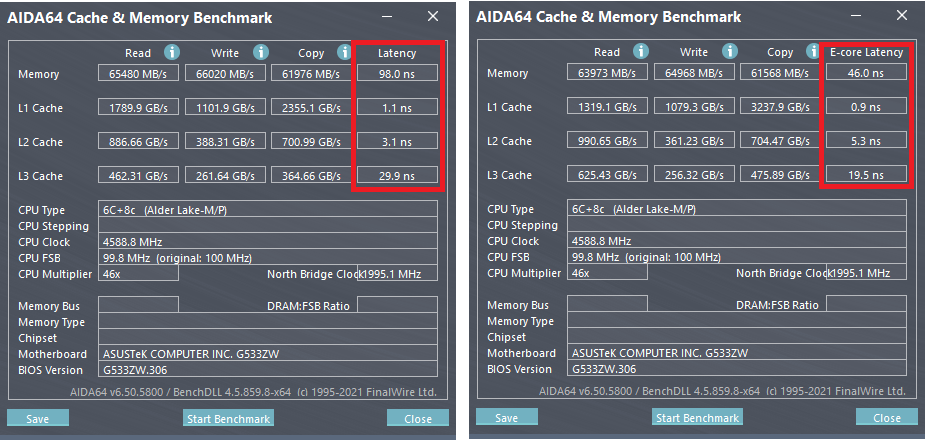Click North Bridge Clock value in right window
This screenshot has width=927, height=441.
coord(866,272)
